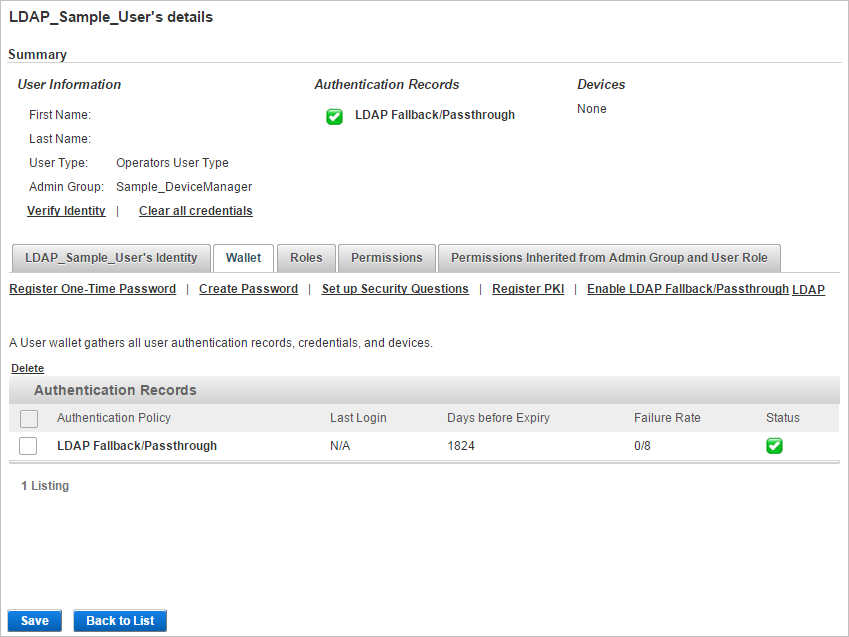The width and height of the screenshot is (849, 637).
Task: Click the green Status check icon for LDAP Fallback/Passthrough
Action: click(775, 445)
